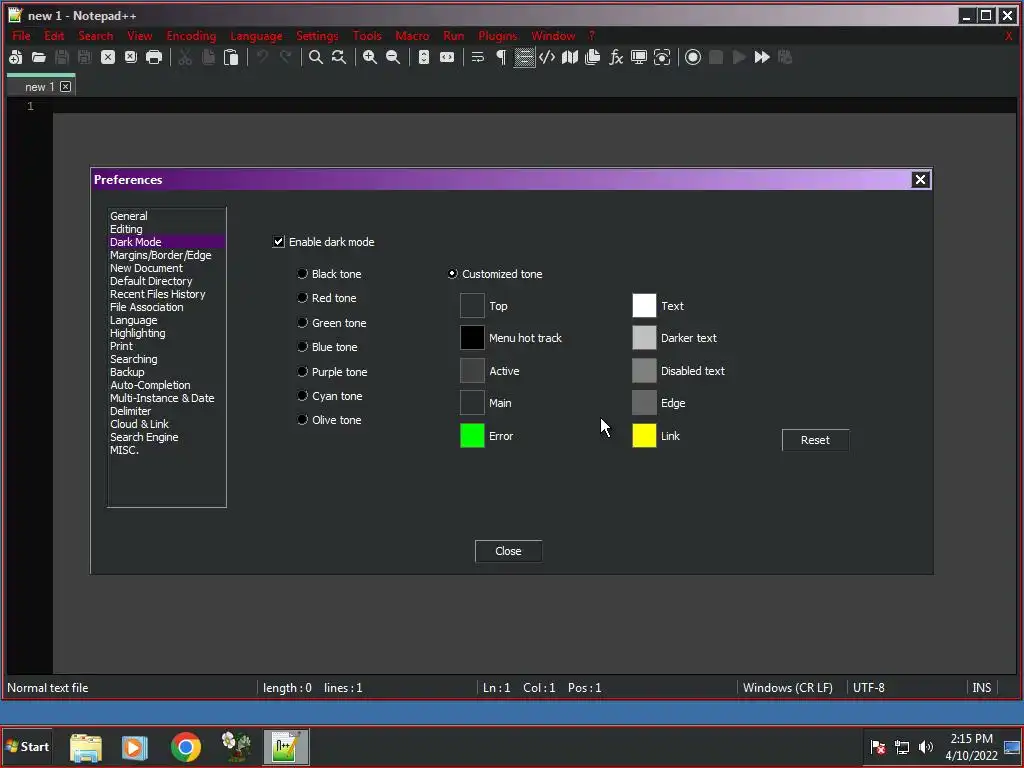The image size is (1024, 768).
Task: Click the Reset button
Action: click(x=815, y=440)
